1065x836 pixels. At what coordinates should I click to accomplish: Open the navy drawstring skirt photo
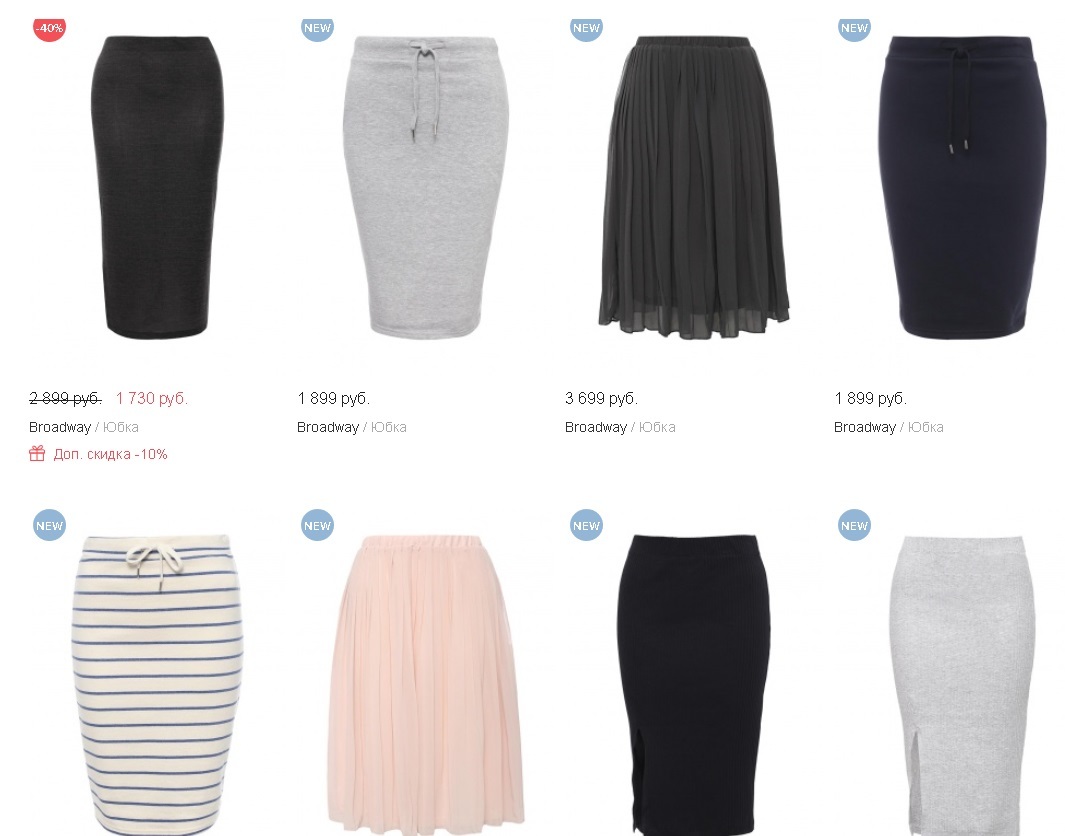pyautogui.click(x=962, y=187)
